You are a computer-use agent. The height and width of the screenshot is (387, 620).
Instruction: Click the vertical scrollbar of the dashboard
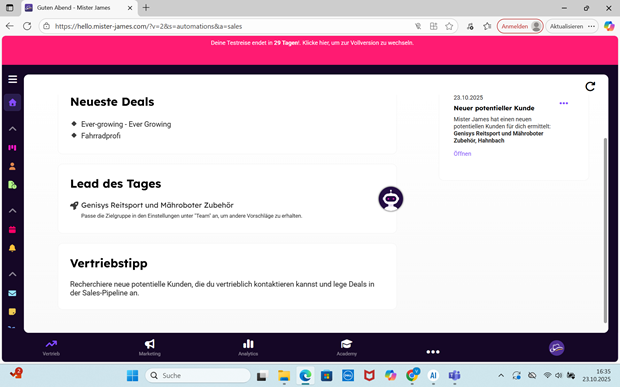coord(605,230)
